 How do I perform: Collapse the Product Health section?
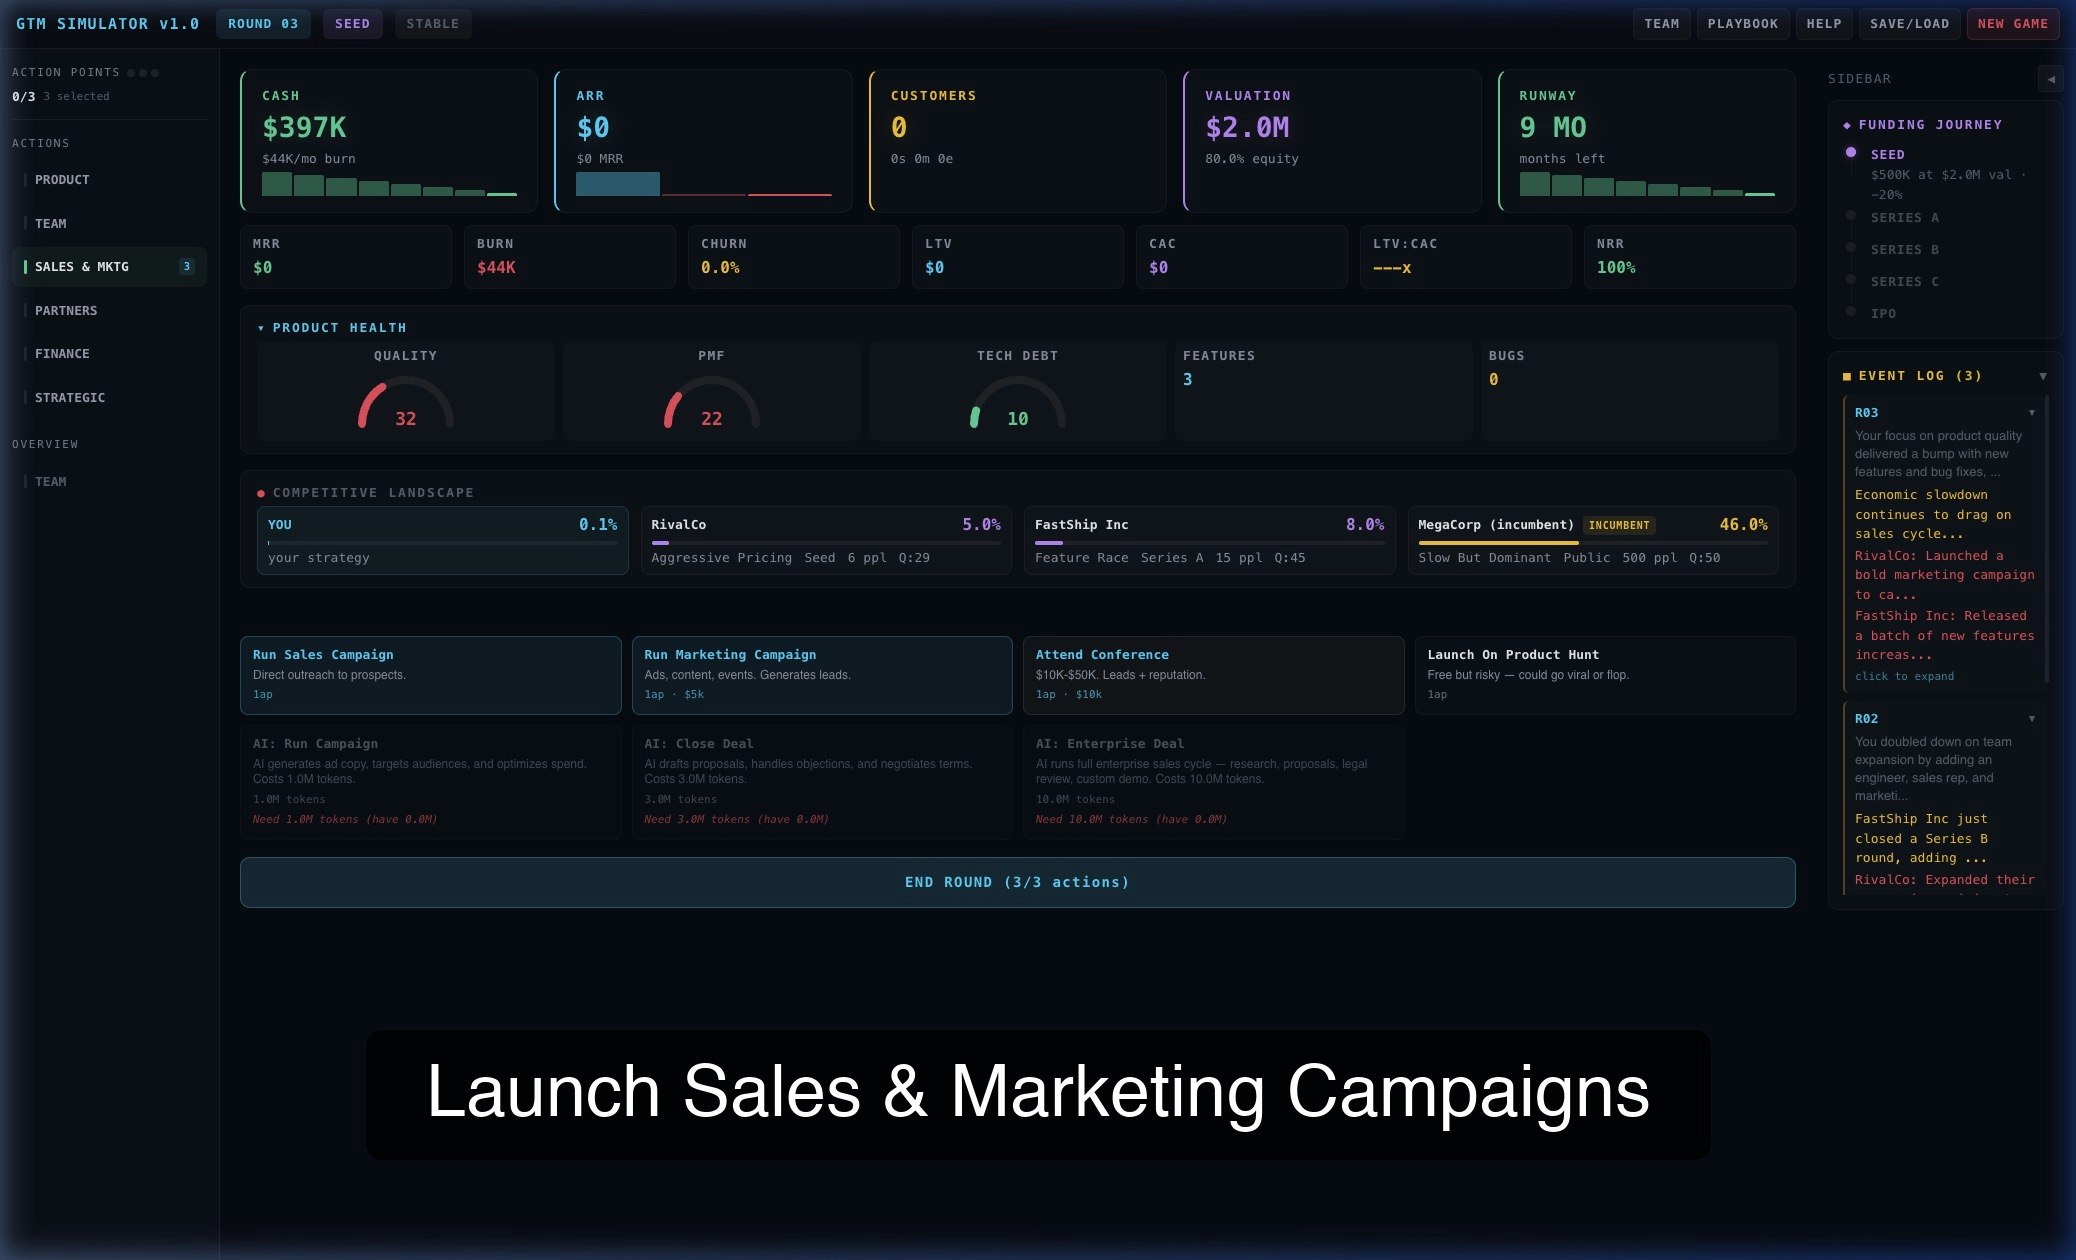(261, 328)
